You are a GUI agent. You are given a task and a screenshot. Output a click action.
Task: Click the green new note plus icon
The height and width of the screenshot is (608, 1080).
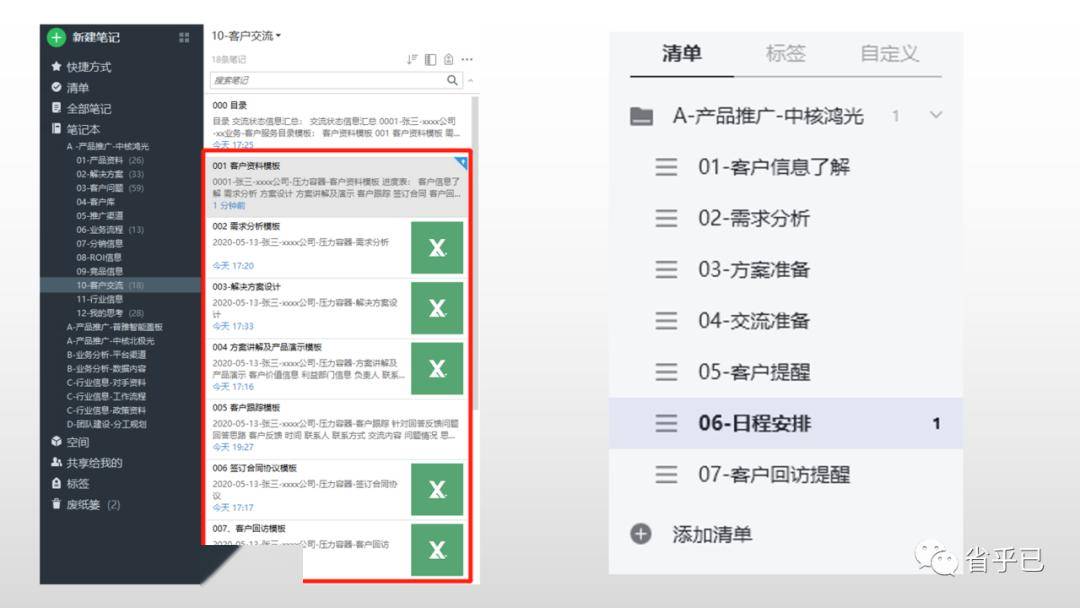point(56,37)
